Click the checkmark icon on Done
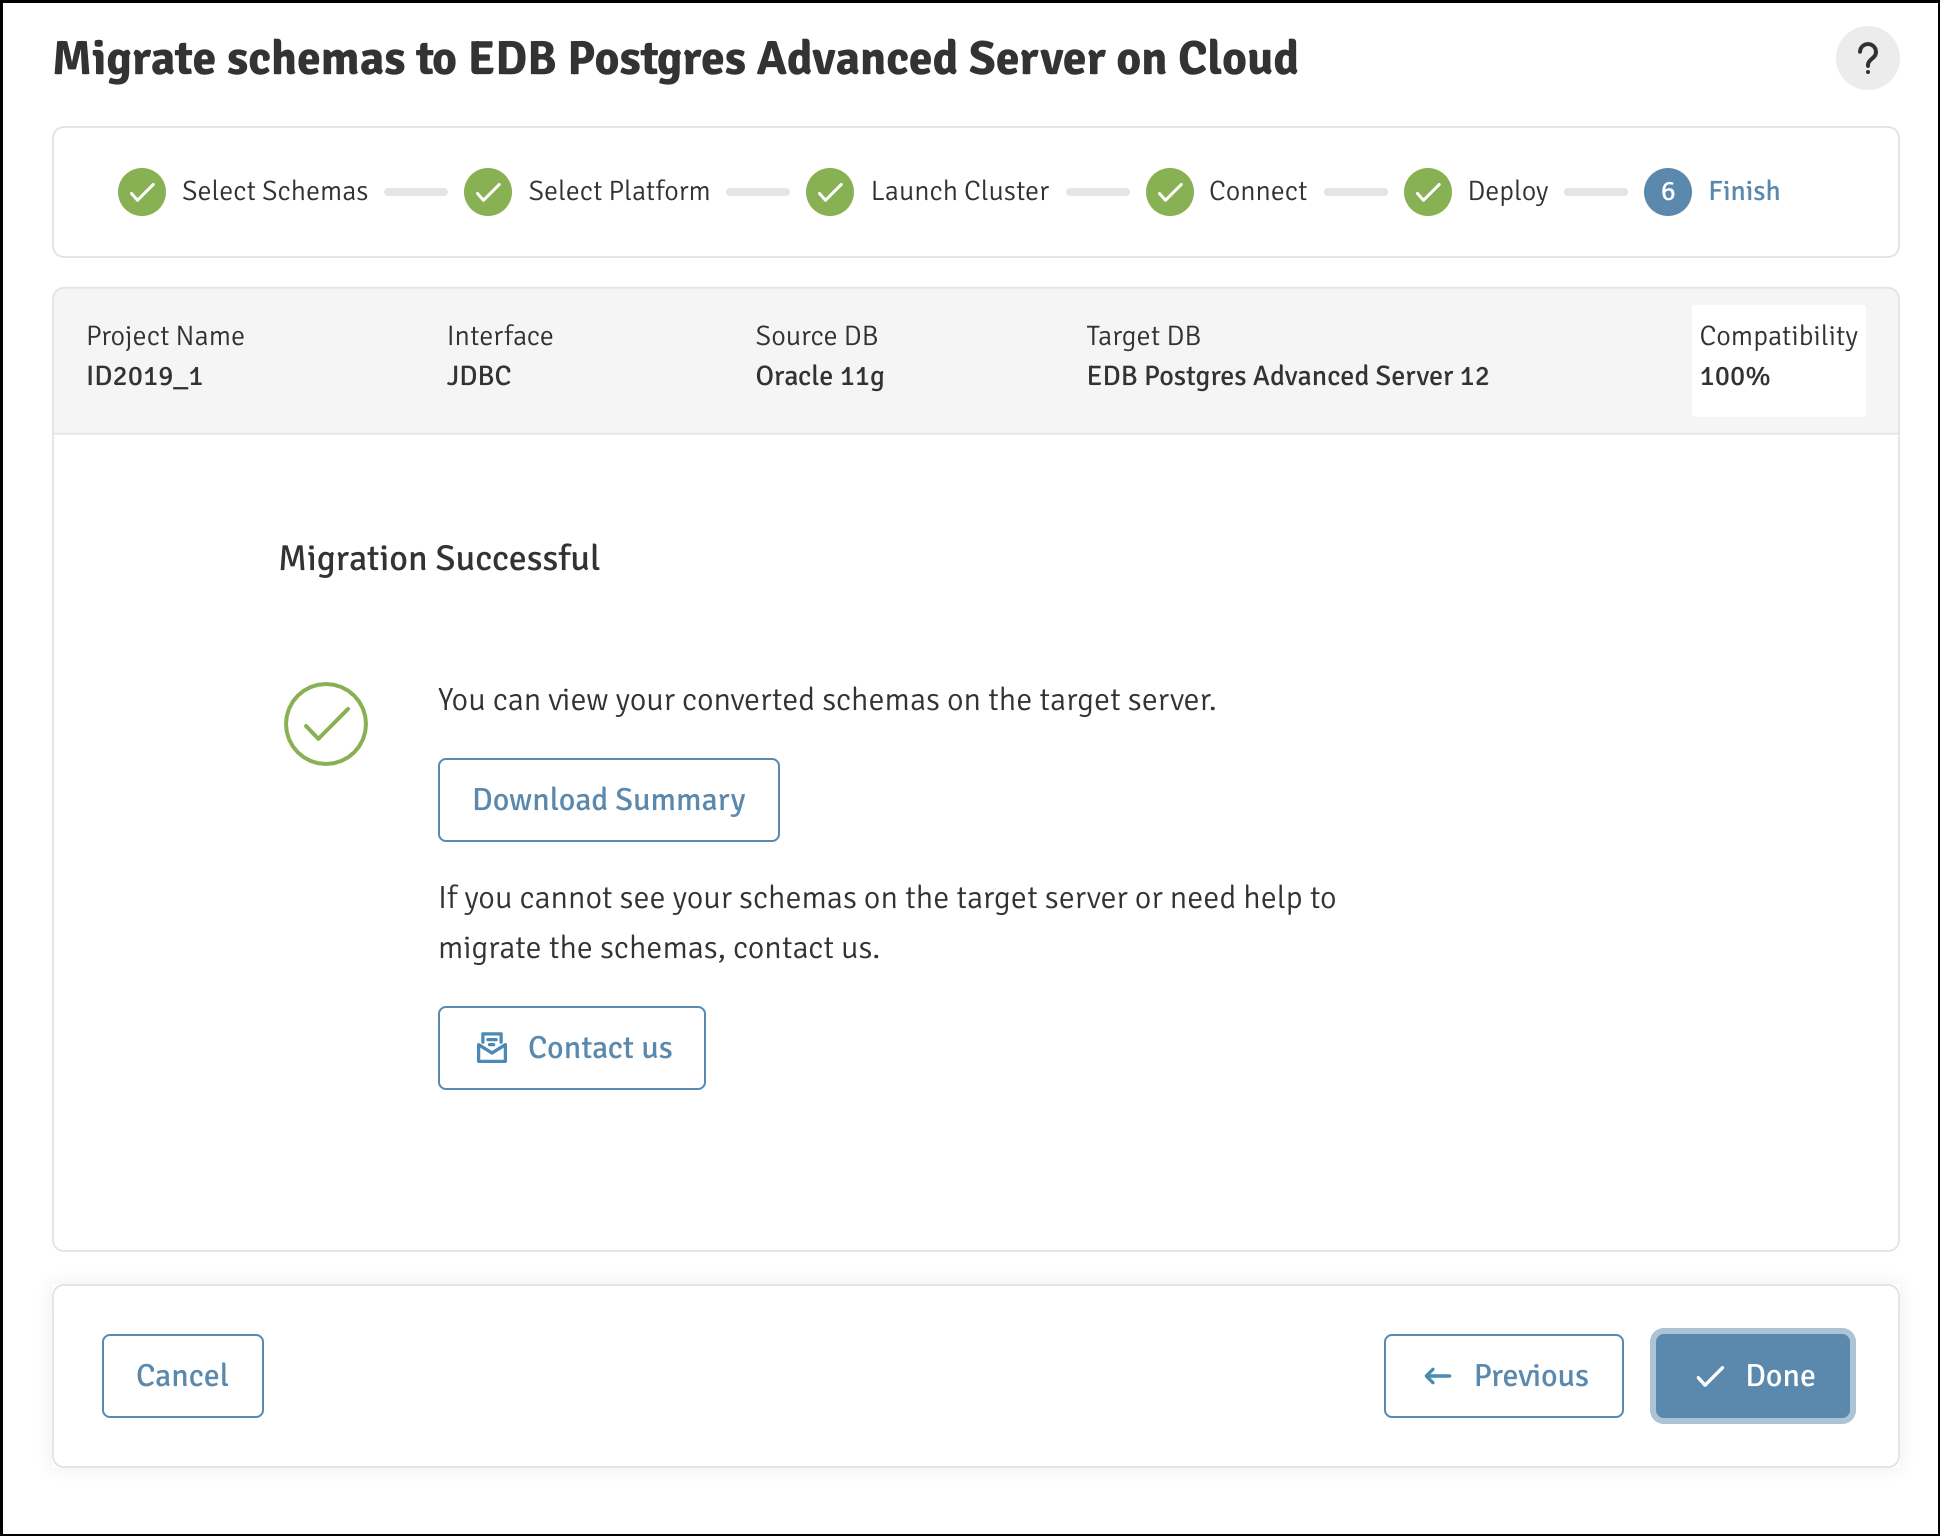This screenshot has width=1940, height=1536. point(1710,1377)
